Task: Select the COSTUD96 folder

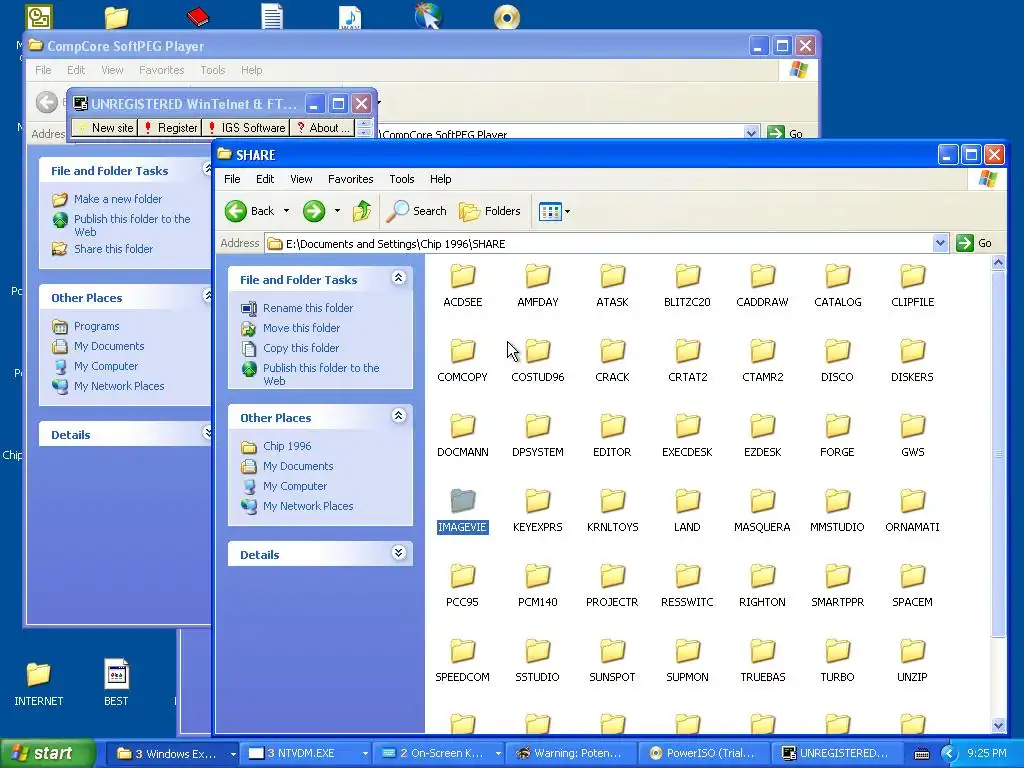Action: tap(537, 361)
